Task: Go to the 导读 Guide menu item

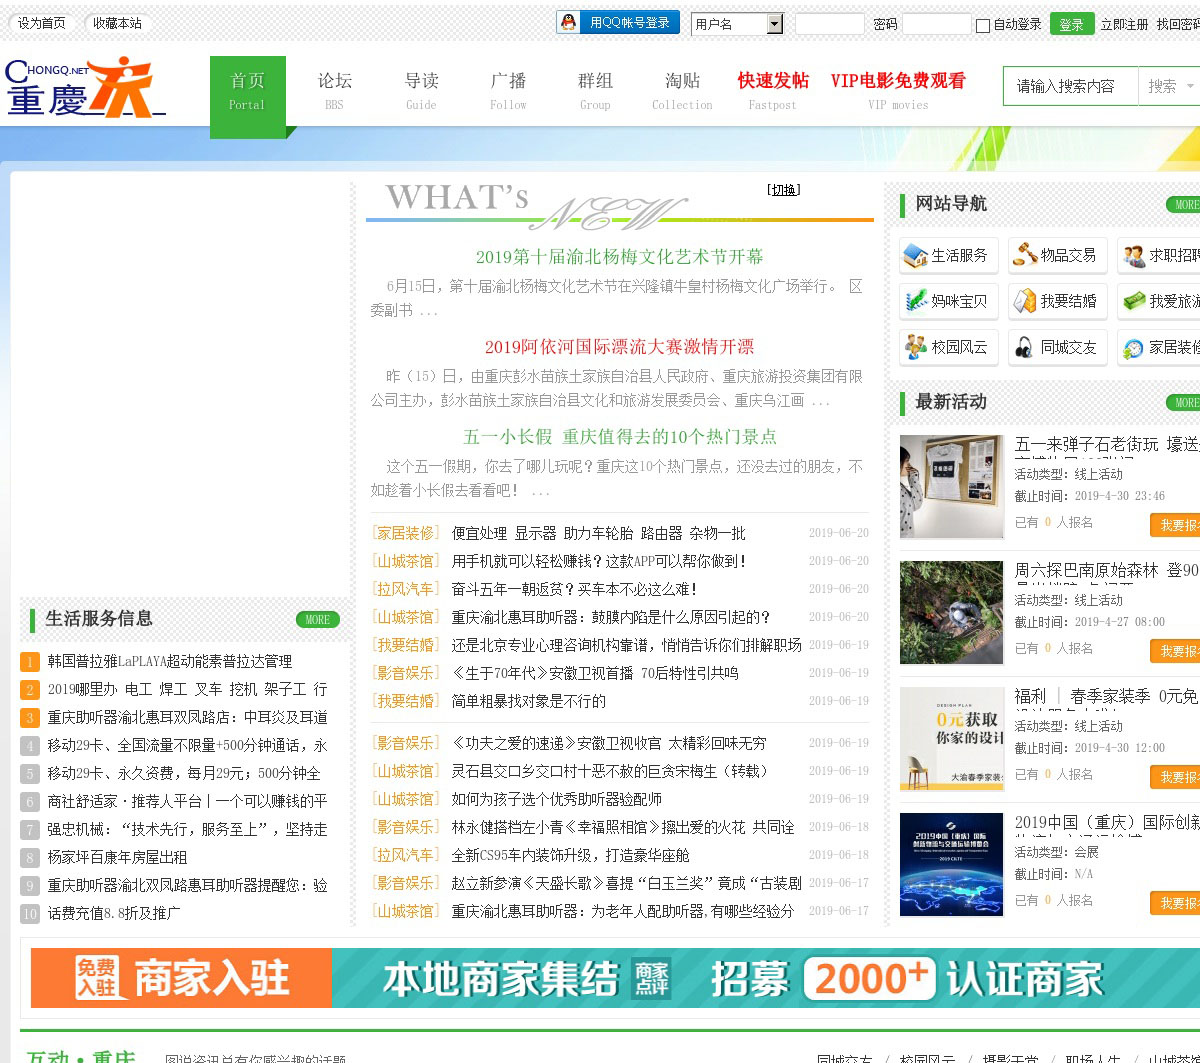Action: [x=421, y=90]
